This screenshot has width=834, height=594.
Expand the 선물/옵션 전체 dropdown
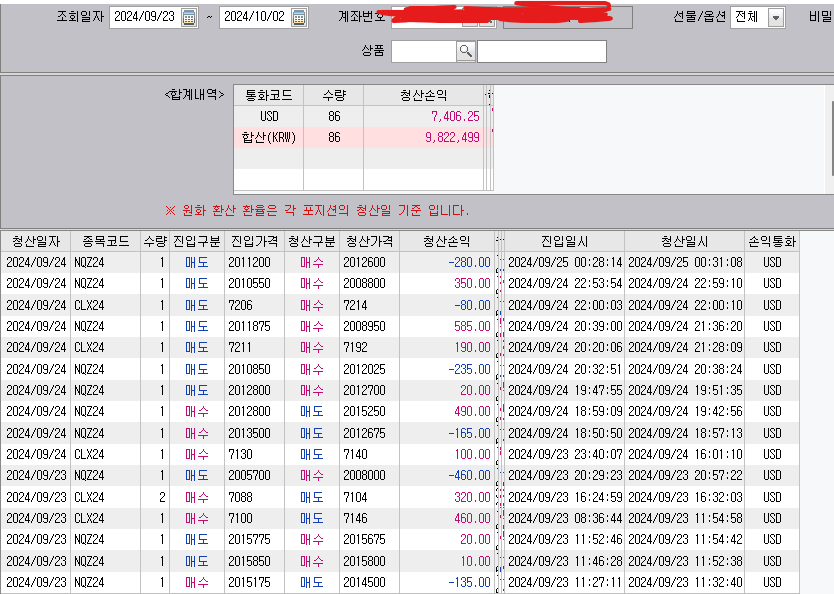point(776,18)
